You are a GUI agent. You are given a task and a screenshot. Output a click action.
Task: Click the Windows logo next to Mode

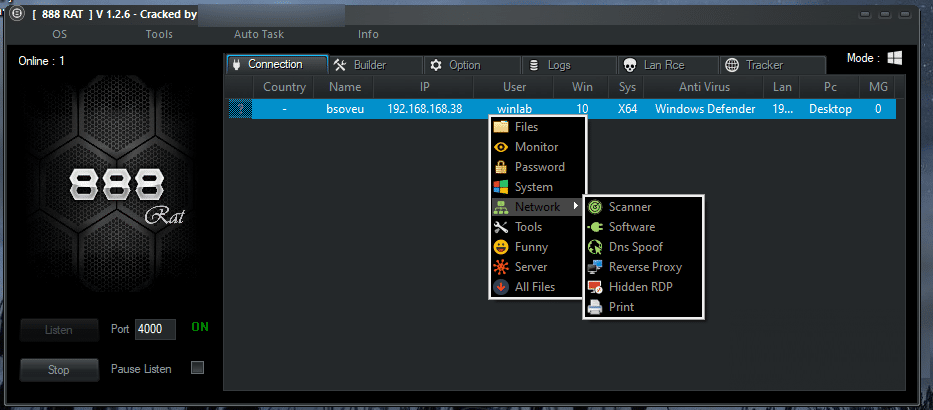pyautogui.click(x=896, y=59)
